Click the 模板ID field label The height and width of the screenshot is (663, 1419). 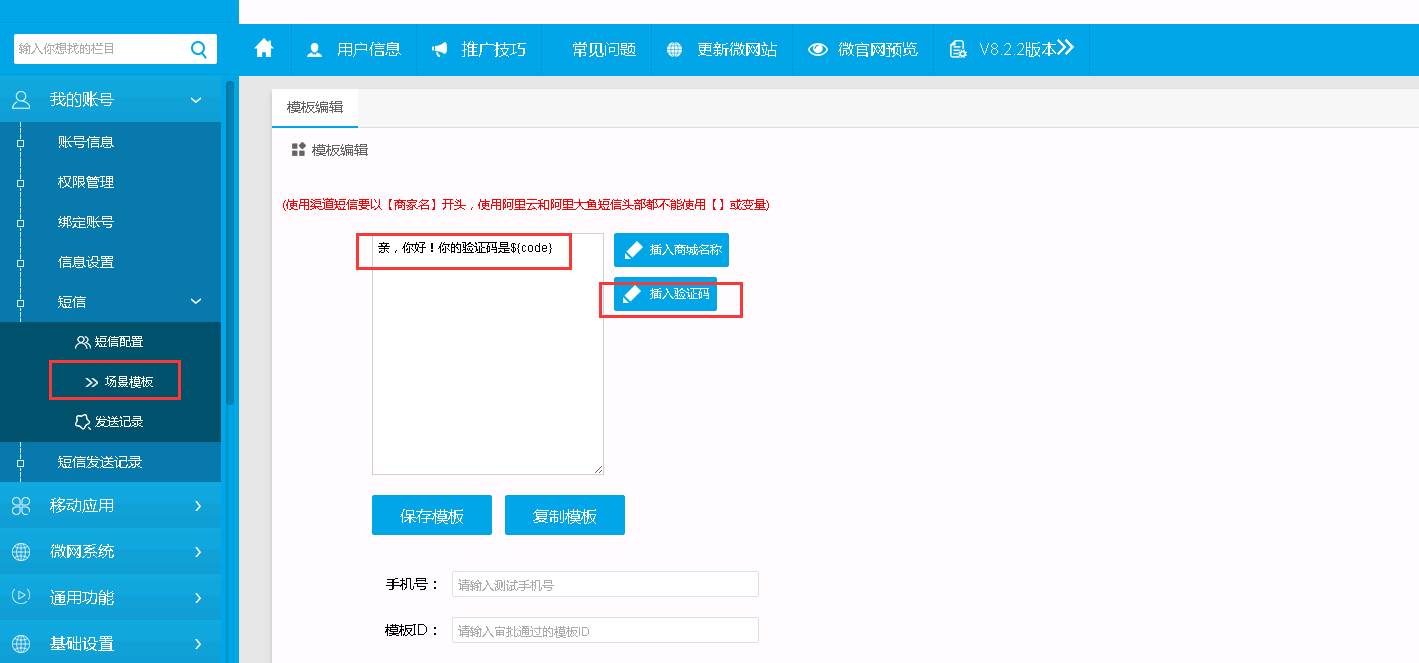[412, 630]
